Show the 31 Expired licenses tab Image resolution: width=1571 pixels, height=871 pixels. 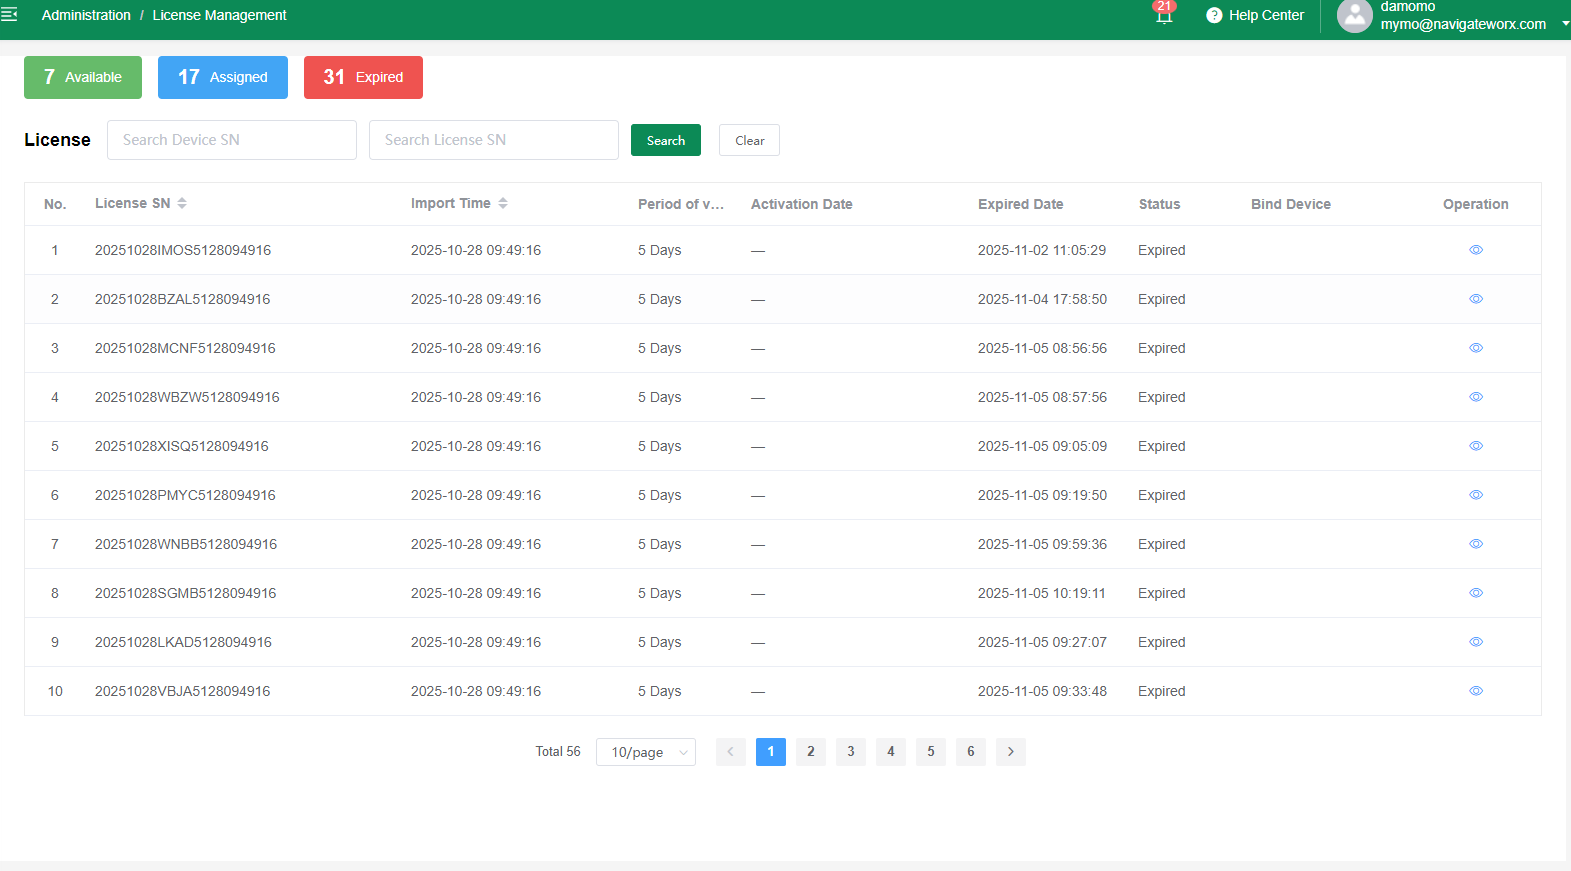(x=363, y=77)
